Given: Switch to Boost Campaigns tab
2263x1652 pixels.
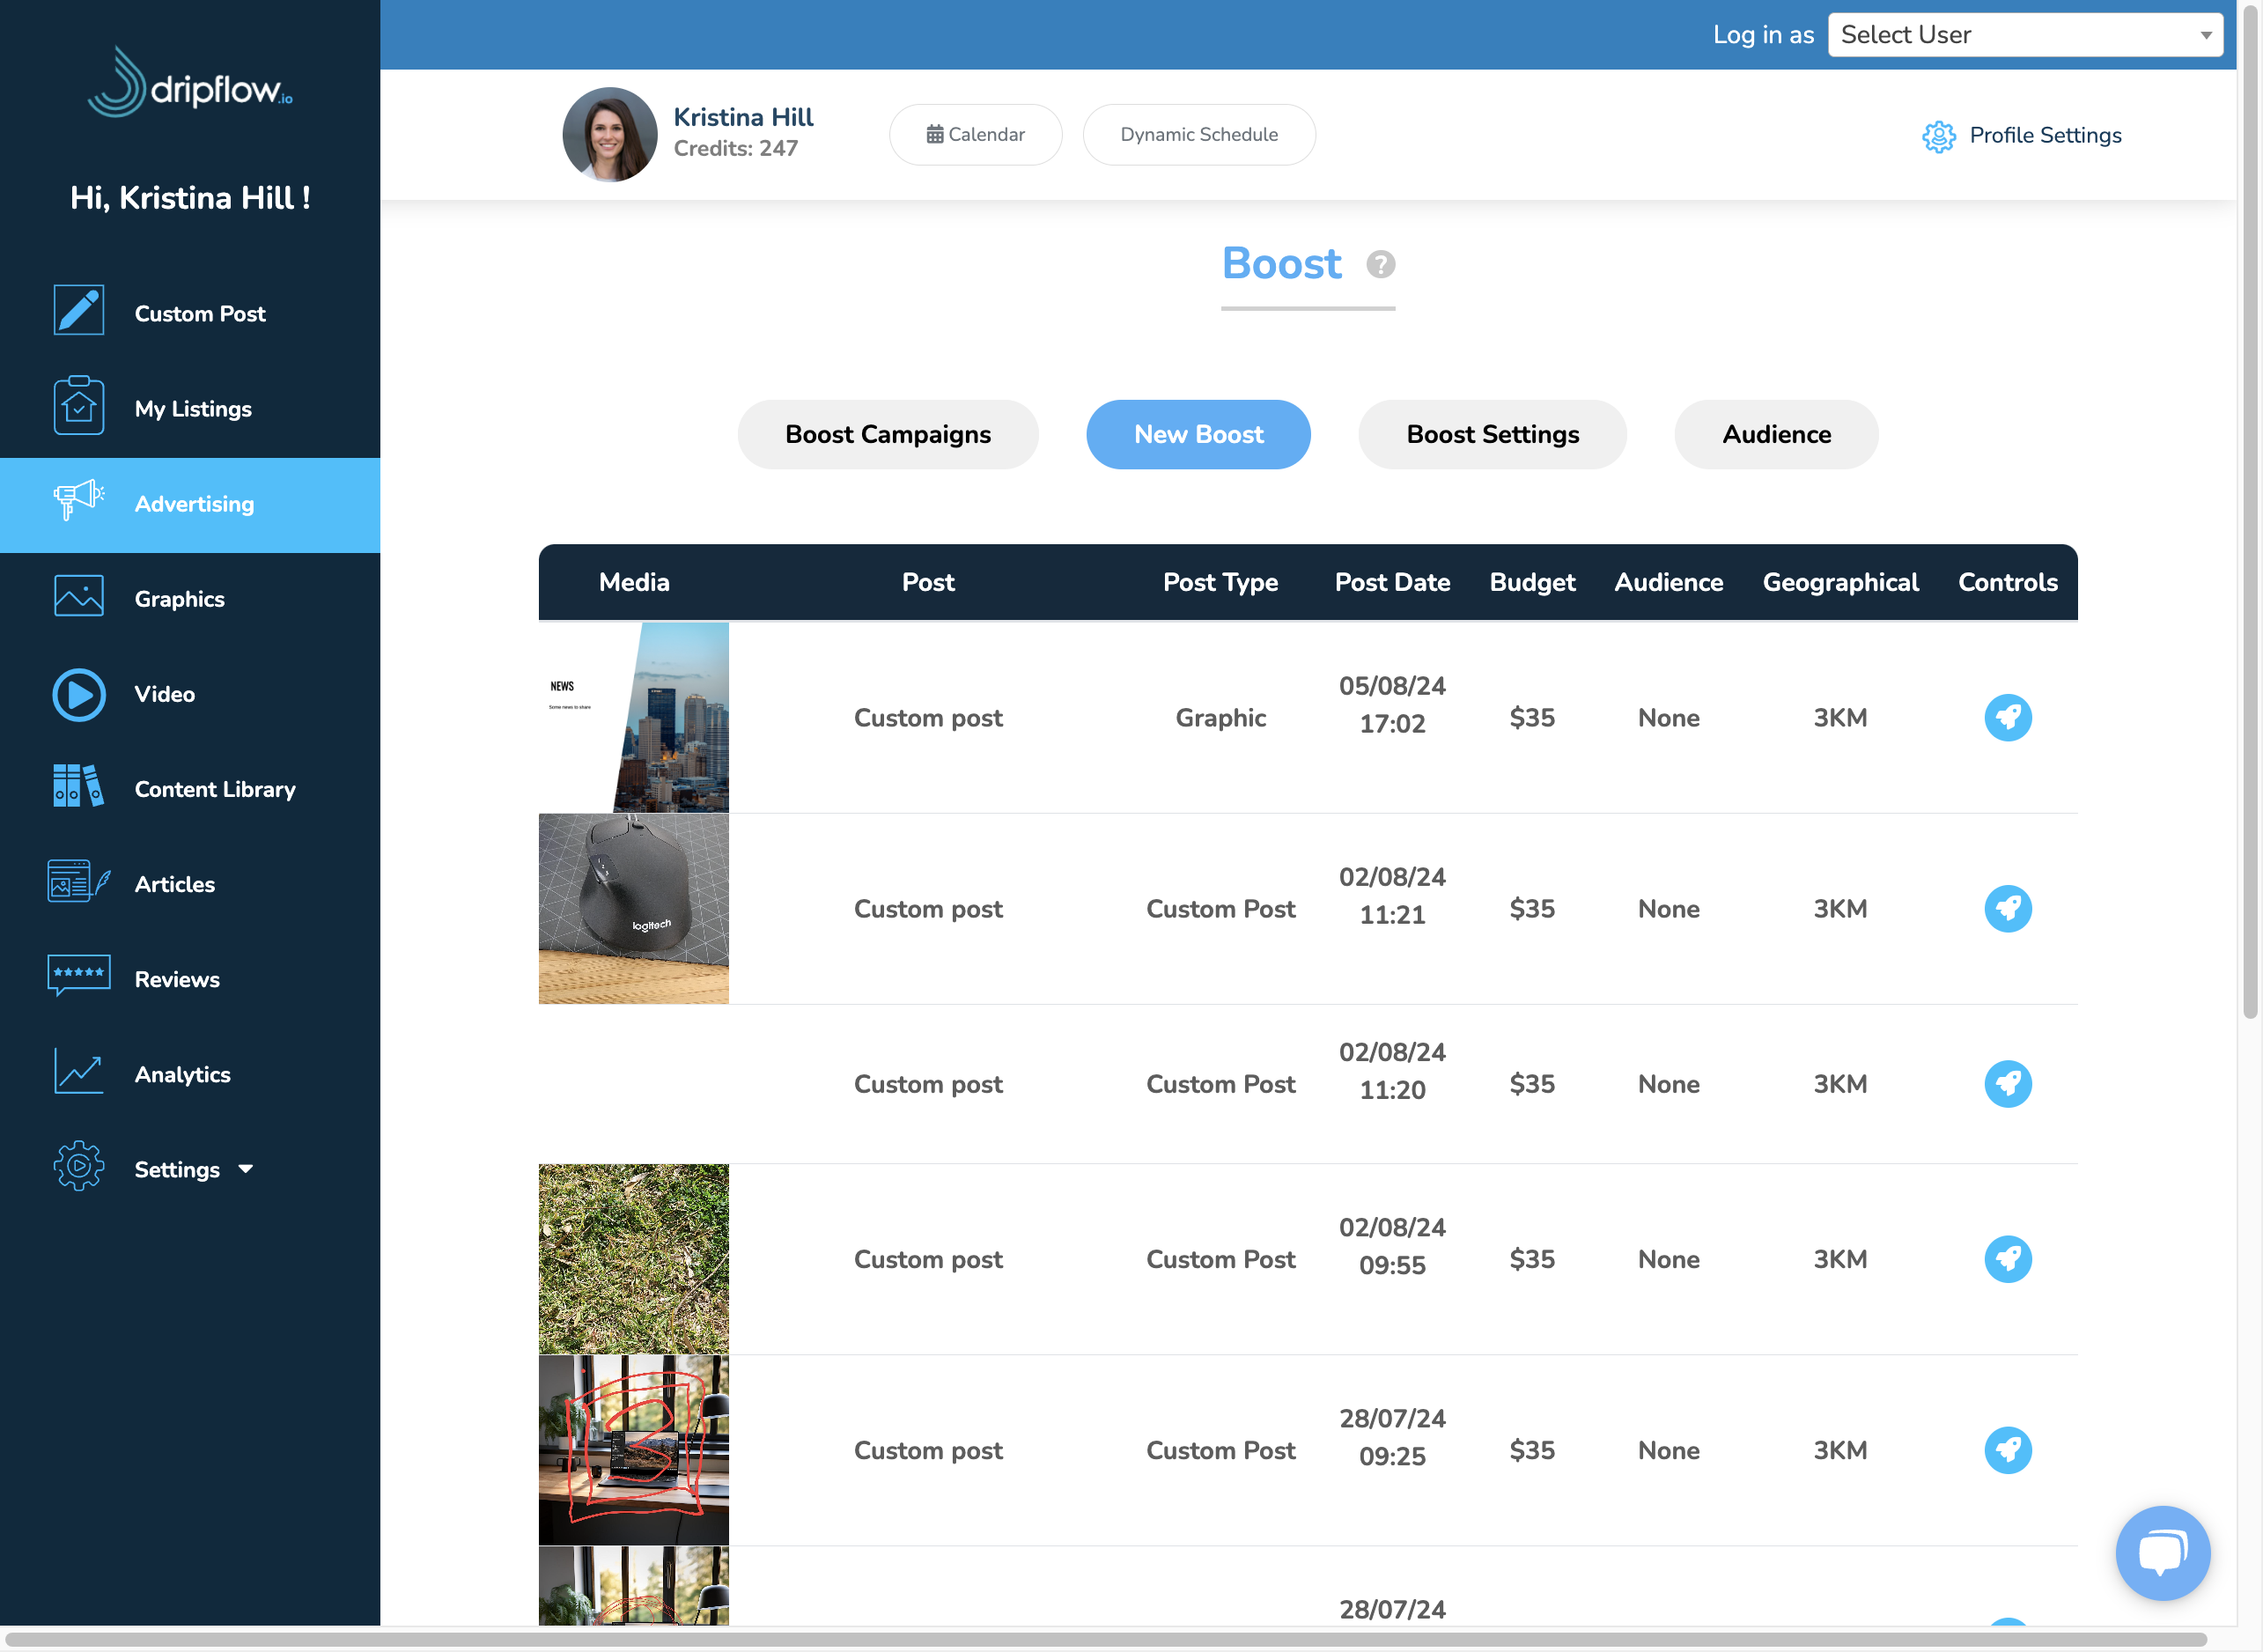Looking at the screenshot, I should (888, 435).
